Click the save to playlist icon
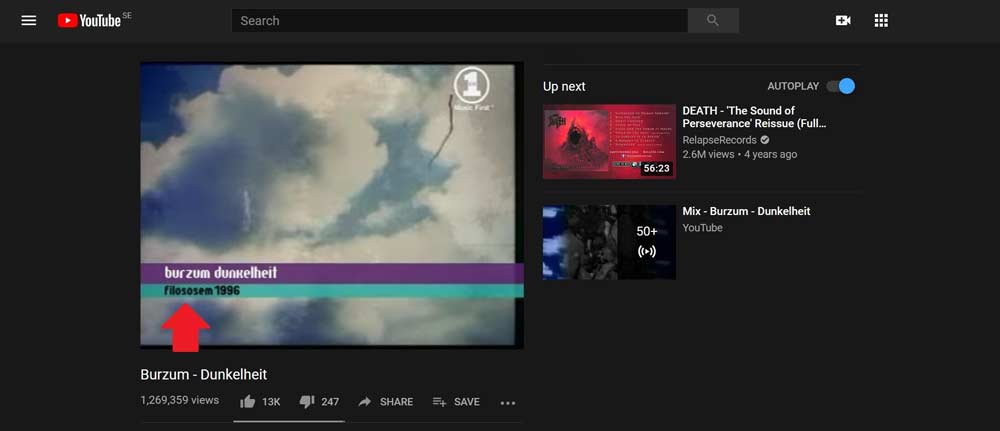 tap(439, 402)
